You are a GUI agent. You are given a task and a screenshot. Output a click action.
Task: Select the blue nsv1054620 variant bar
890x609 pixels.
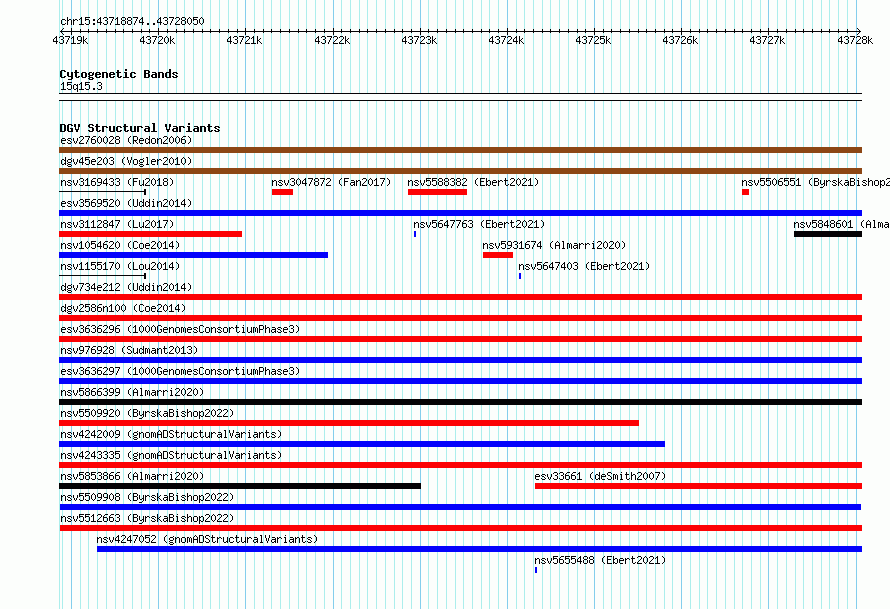point(194,255)
